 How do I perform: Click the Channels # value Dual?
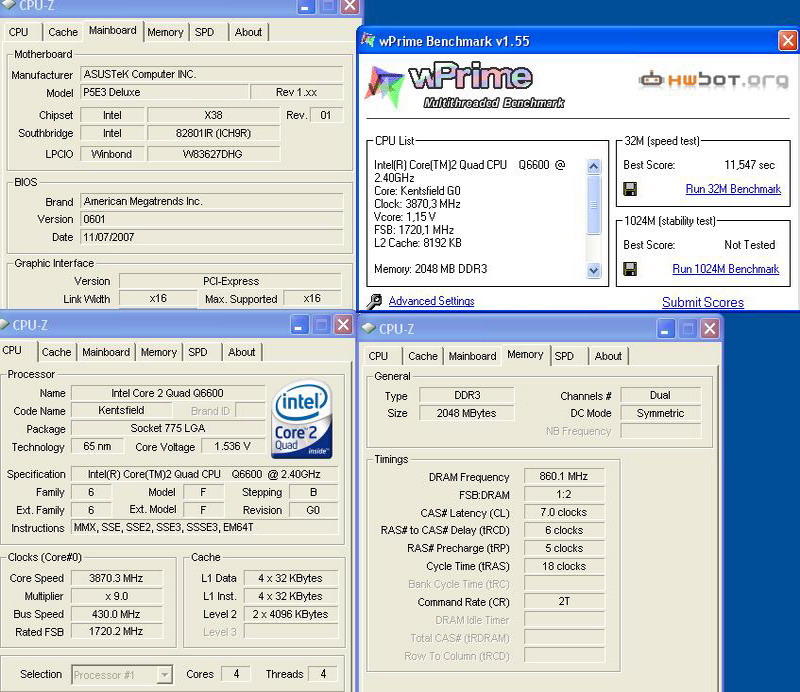pyautogui.click(x=660, y=396)
